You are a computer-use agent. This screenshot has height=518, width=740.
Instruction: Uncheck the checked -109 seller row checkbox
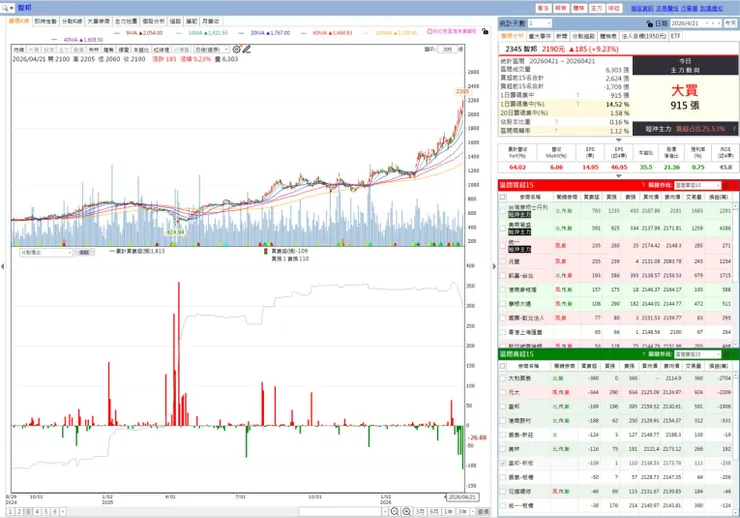click(x=503, y=463)
